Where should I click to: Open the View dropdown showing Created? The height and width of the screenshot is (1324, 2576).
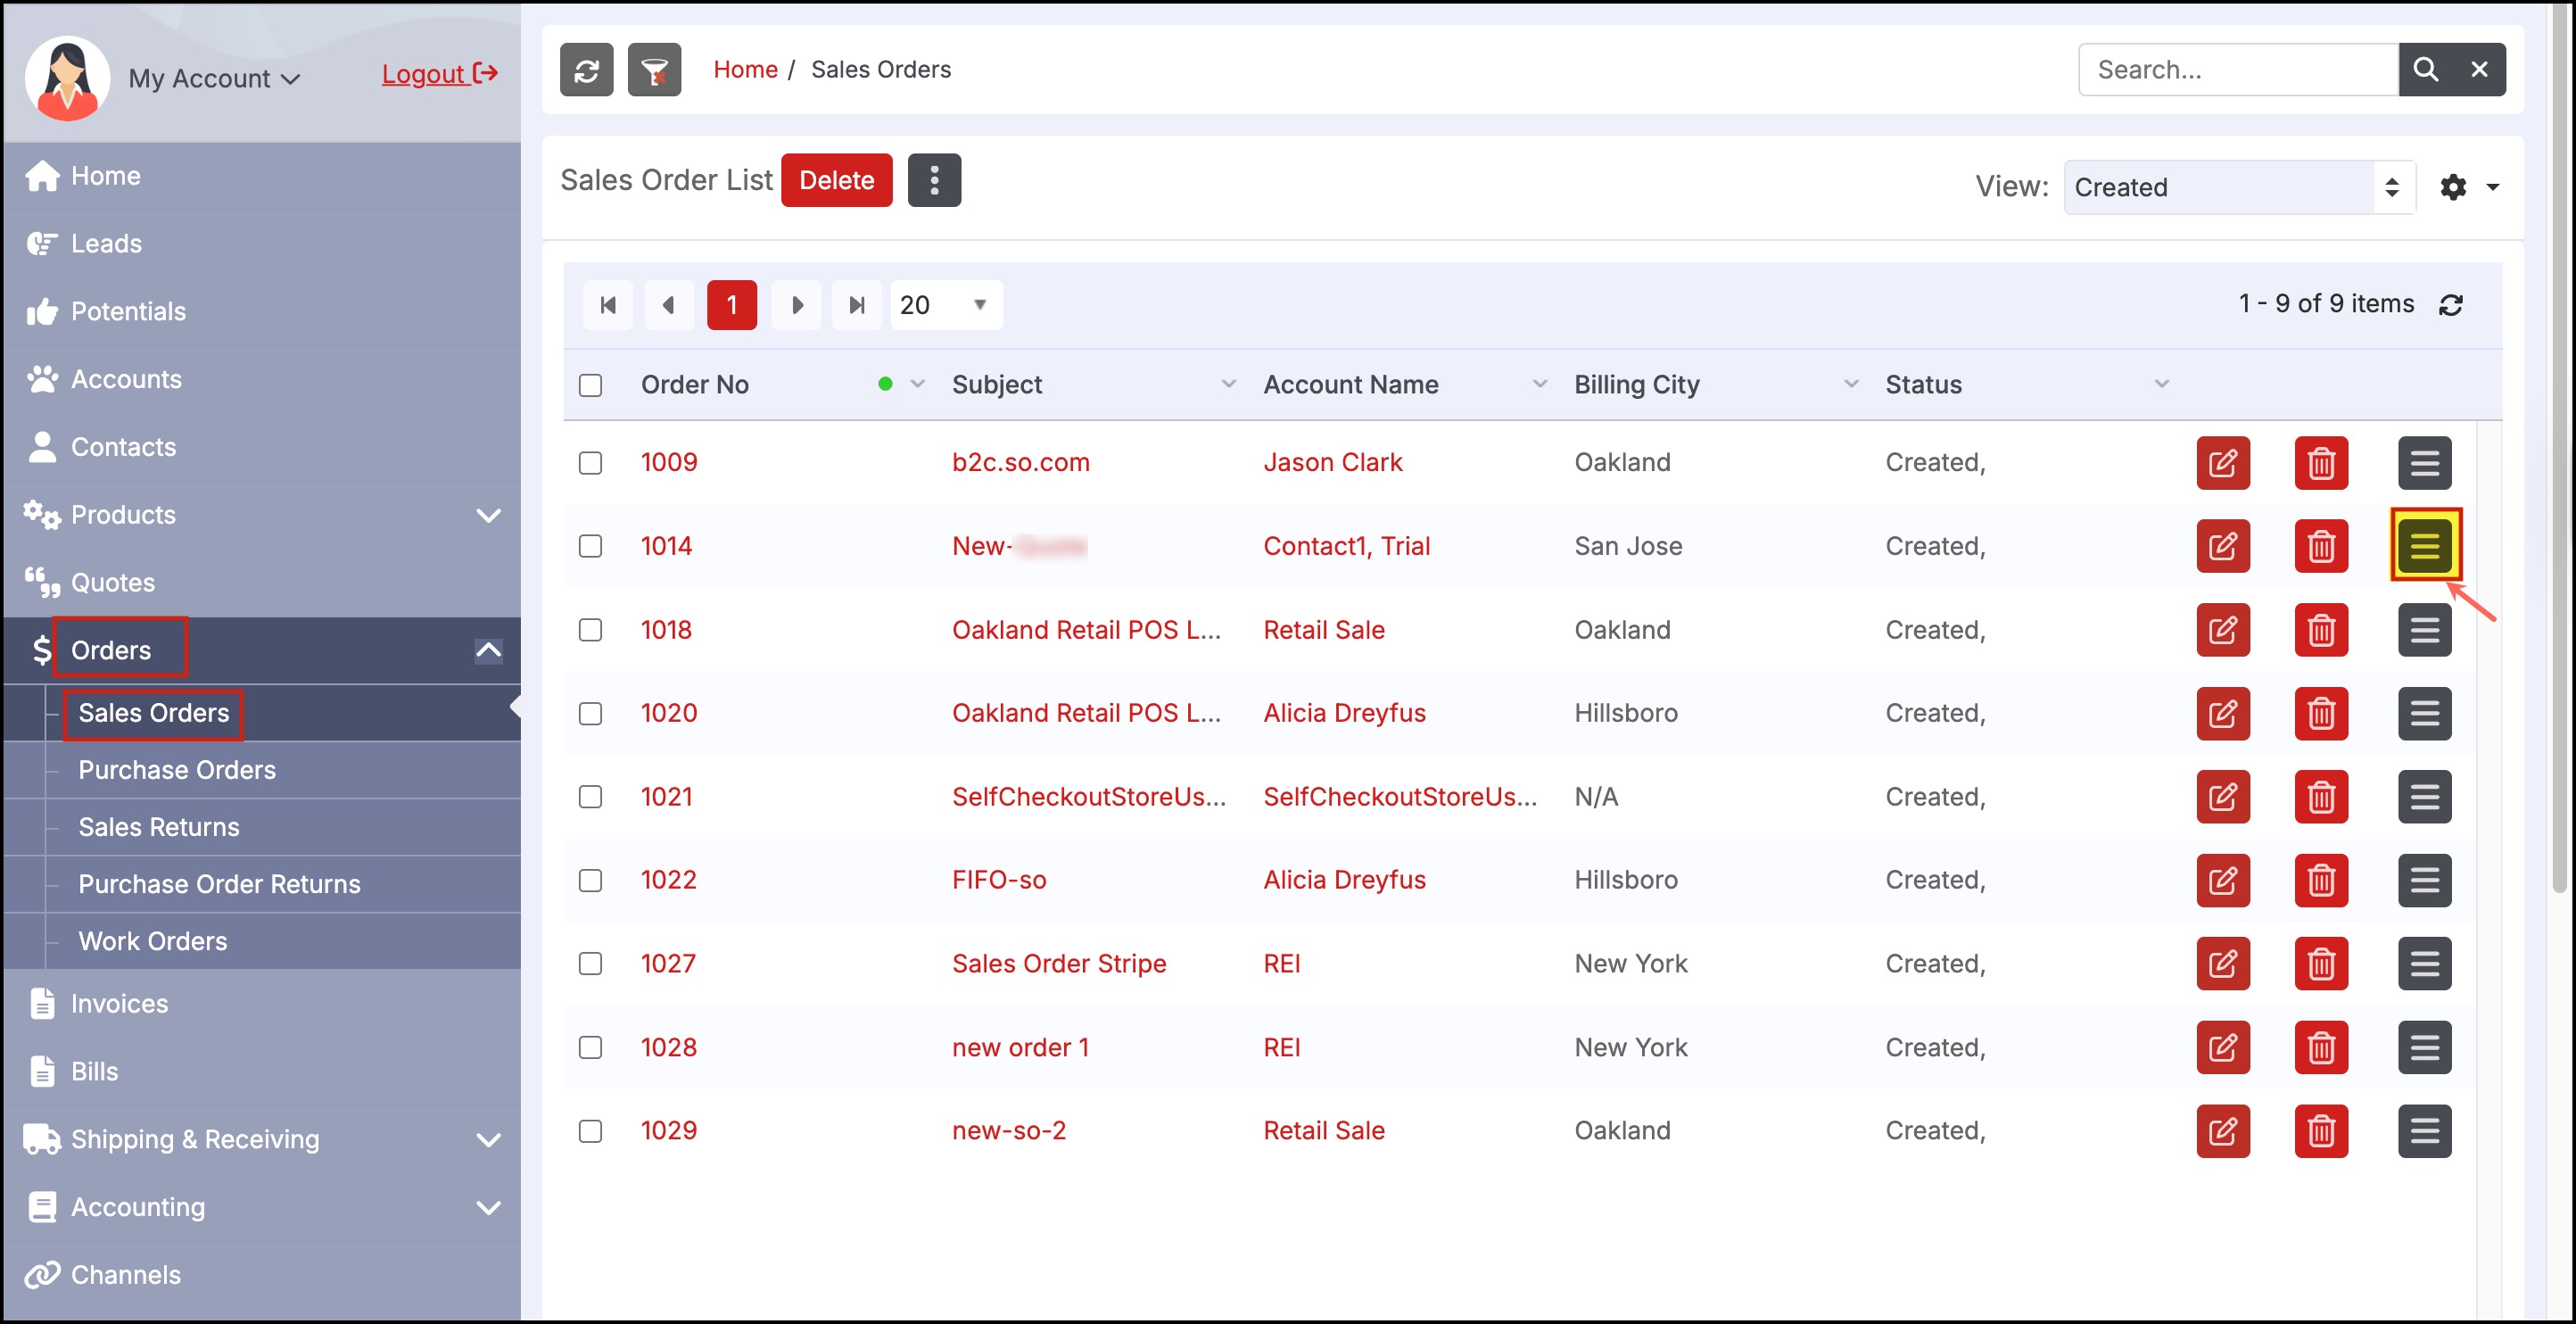coord(2238,188)
